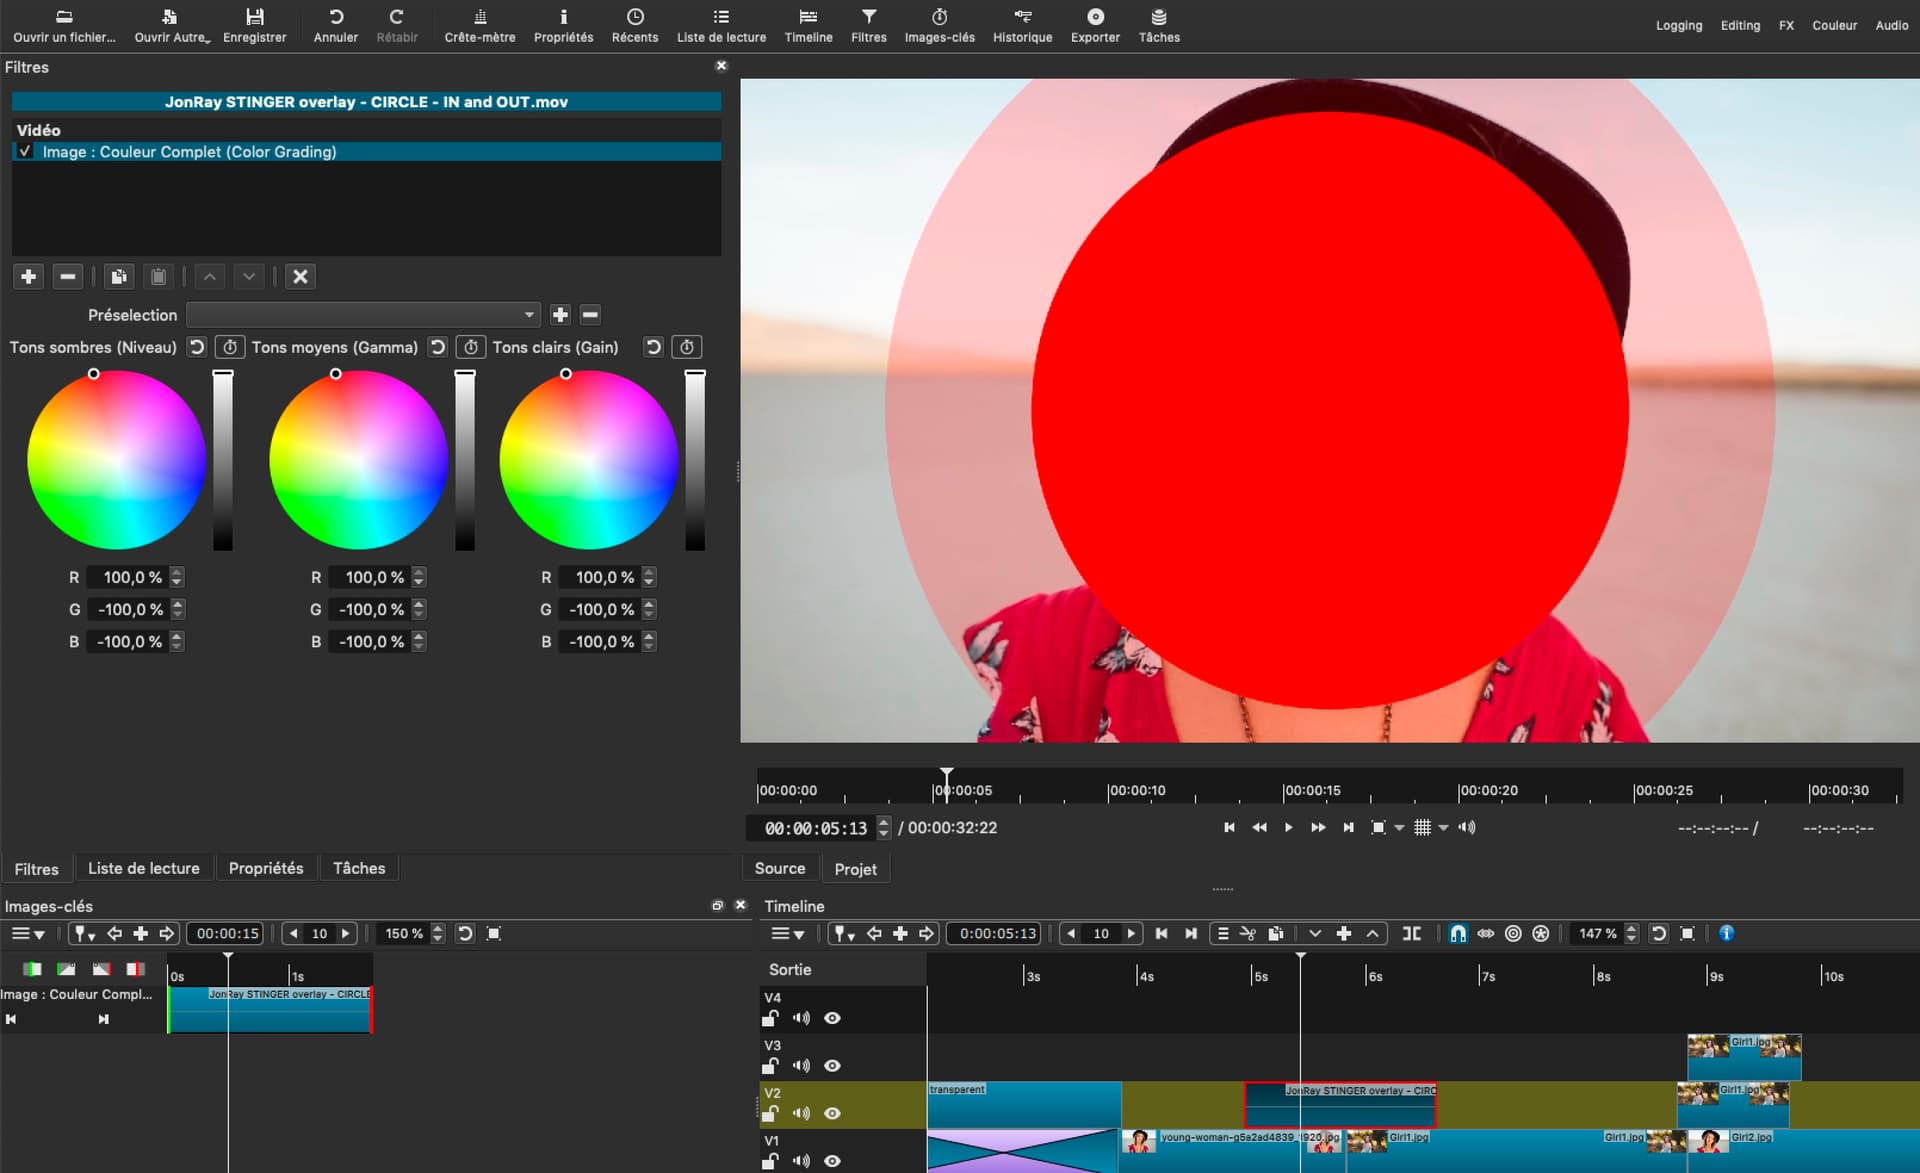Uncheck the Couleur Complet (Color Grading) filter
Viewport: 1920px width, 1173px height.
25,151
